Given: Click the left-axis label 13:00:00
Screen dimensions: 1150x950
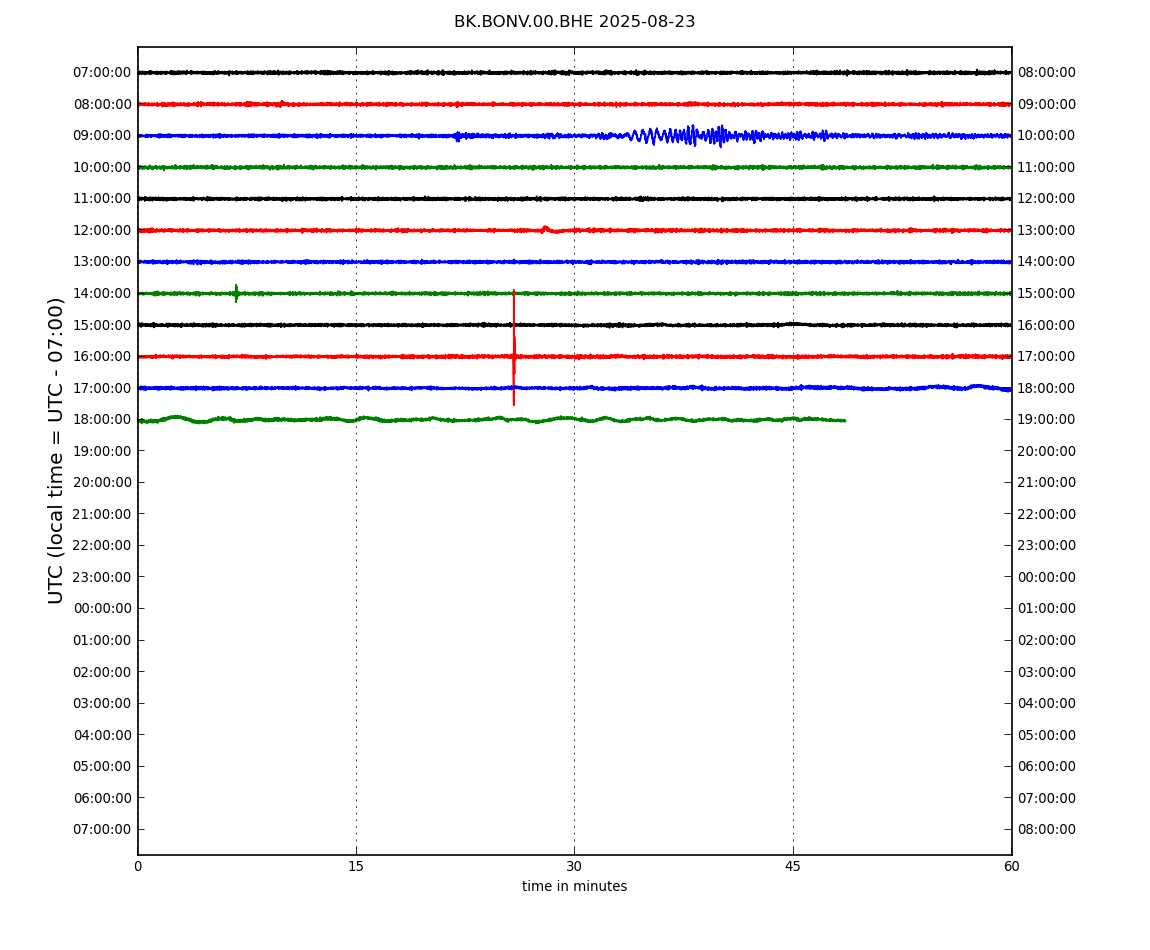Looking at the screenshot, I should (103, 262).
